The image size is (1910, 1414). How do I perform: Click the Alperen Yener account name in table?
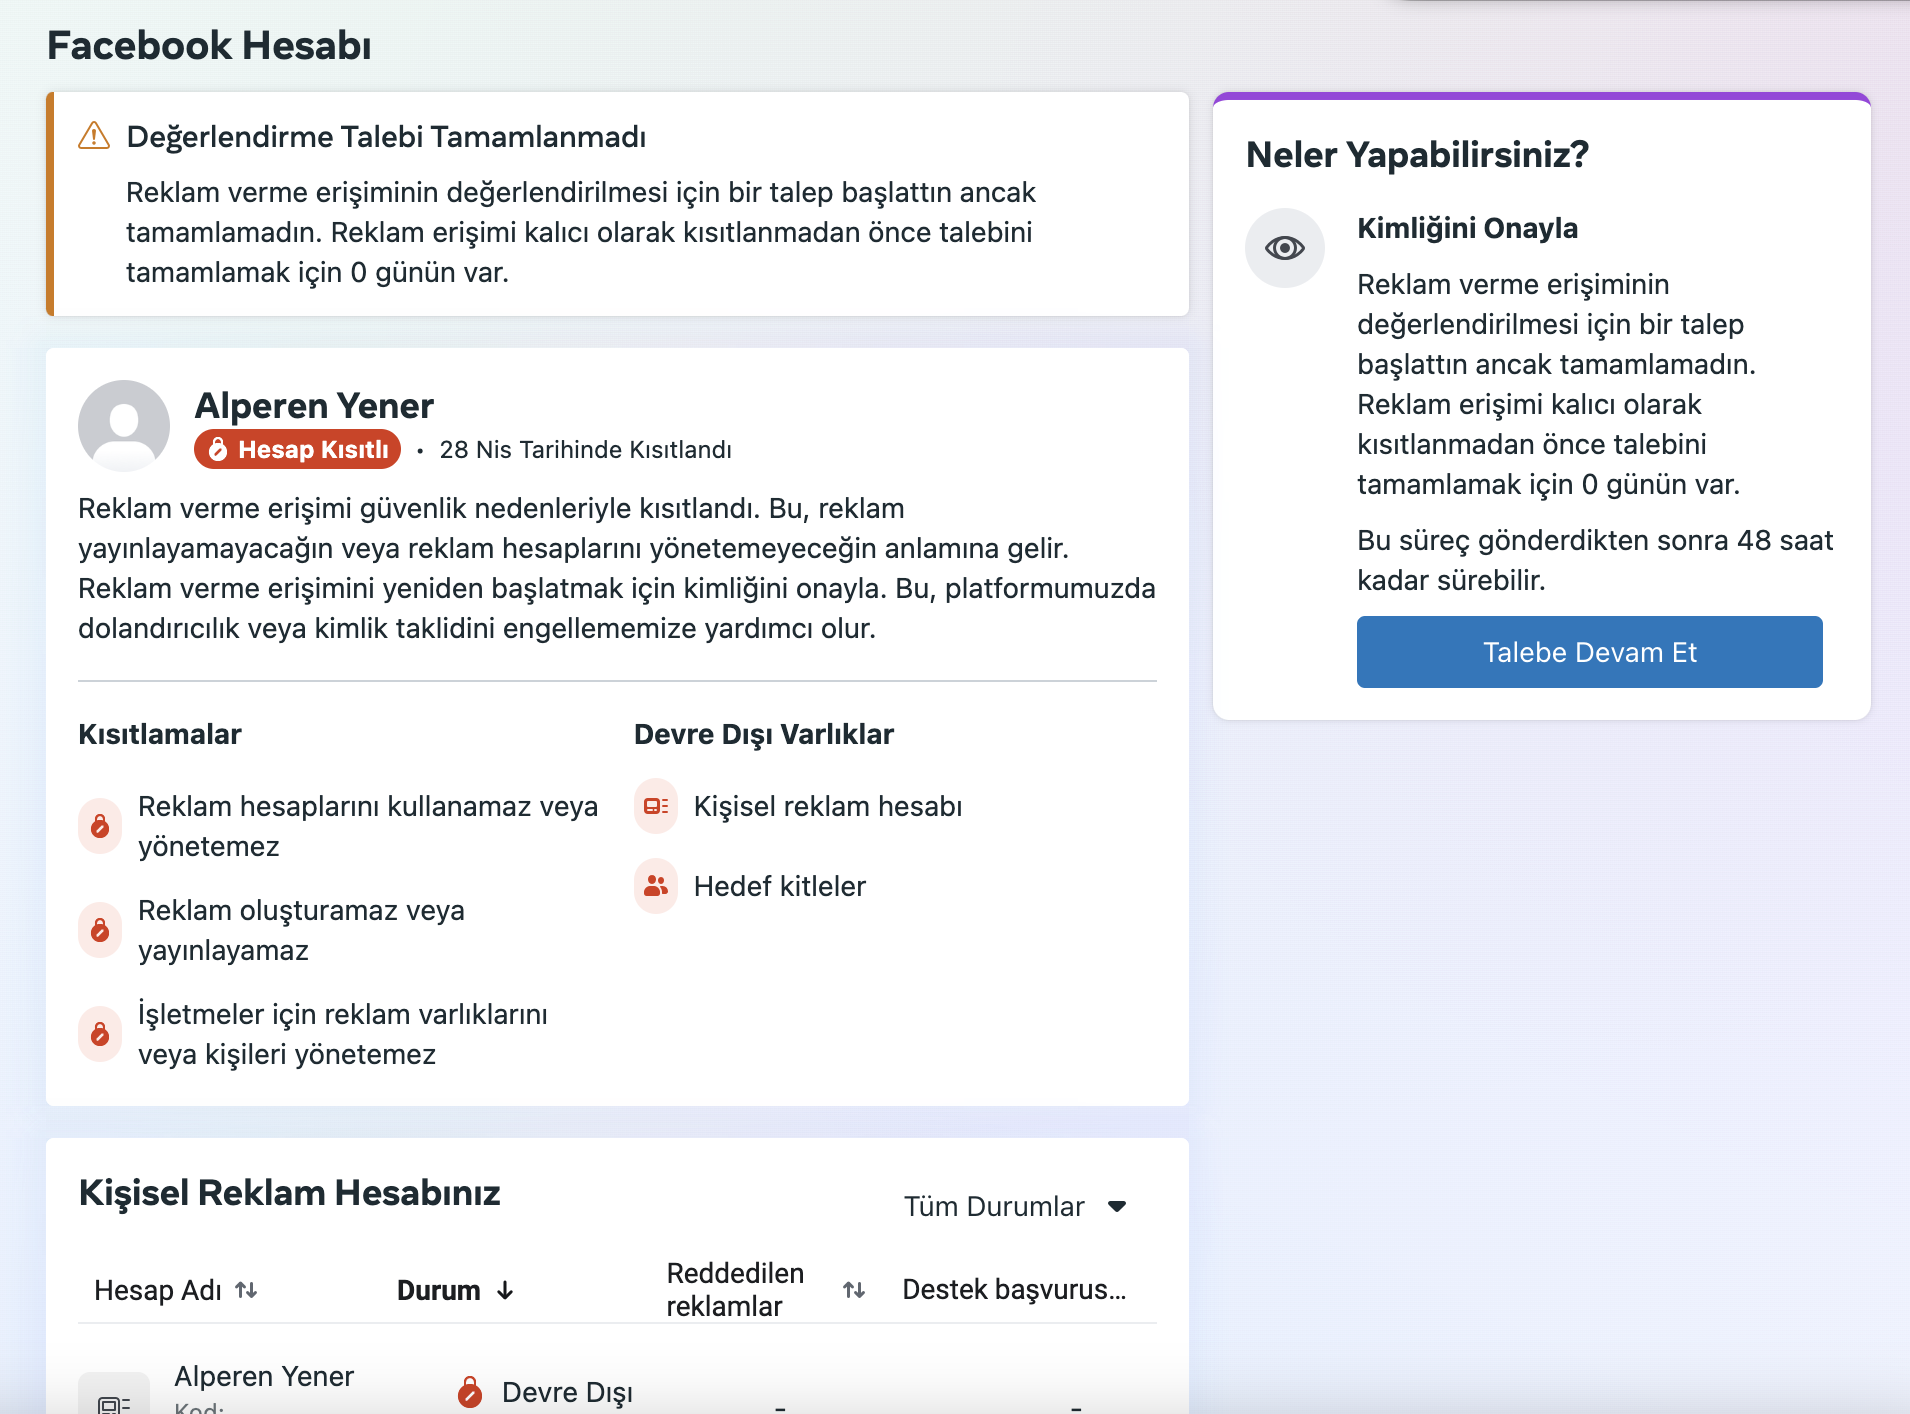(264, 1376)
